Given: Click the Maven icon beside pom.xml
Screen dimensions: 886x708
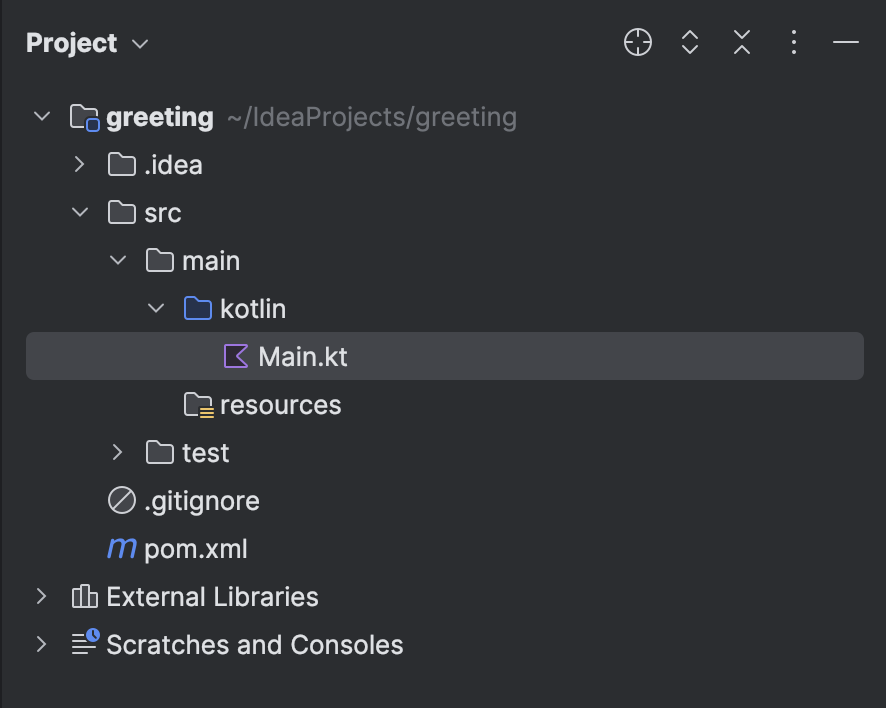Looking at the screenshot, I should click(x=122, y=548).
